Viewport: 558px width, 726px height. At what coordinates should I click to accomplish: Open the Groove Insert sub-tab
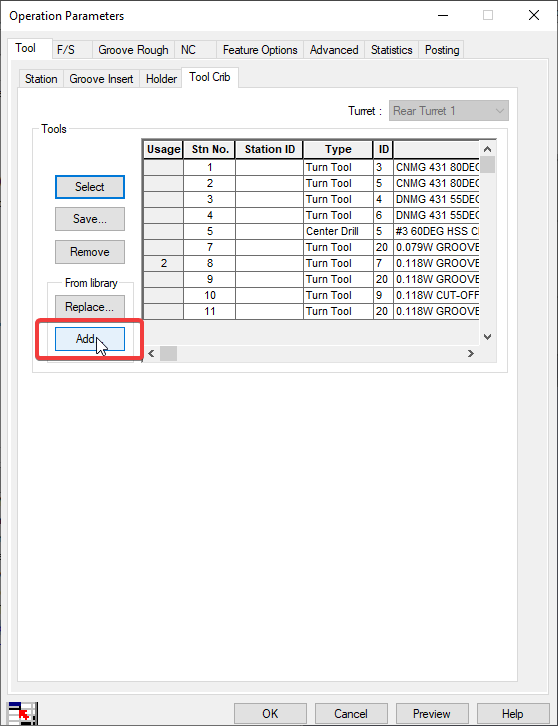tap(101, 79)
